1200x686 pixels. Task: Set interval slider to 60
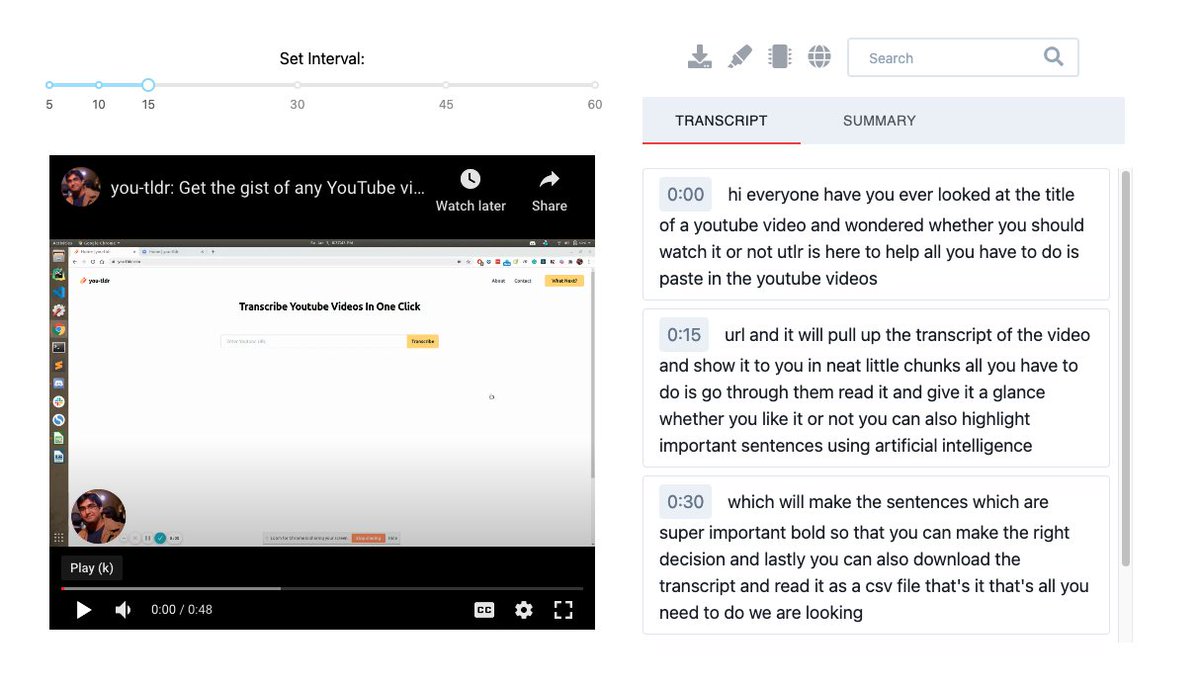coord(595,85)
